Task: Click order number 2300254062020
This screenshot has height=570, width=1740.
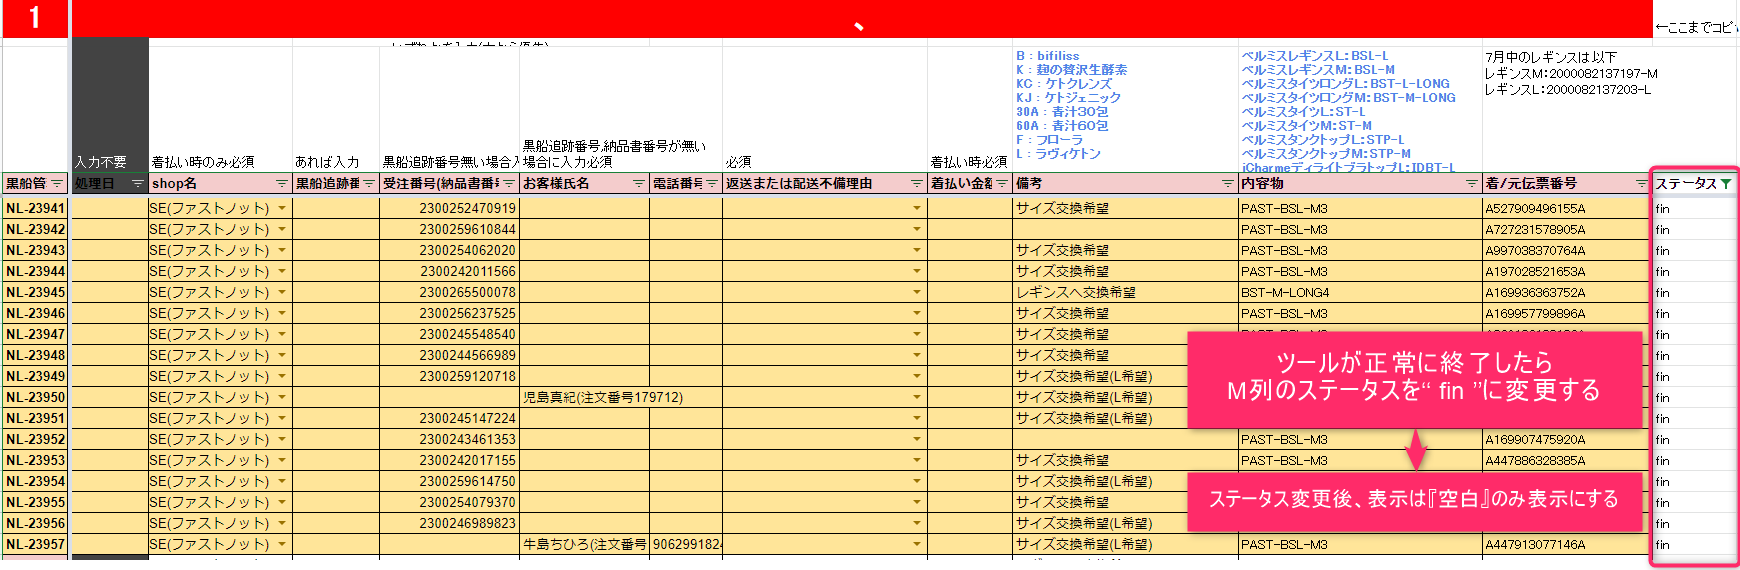Action: point(467,250)
